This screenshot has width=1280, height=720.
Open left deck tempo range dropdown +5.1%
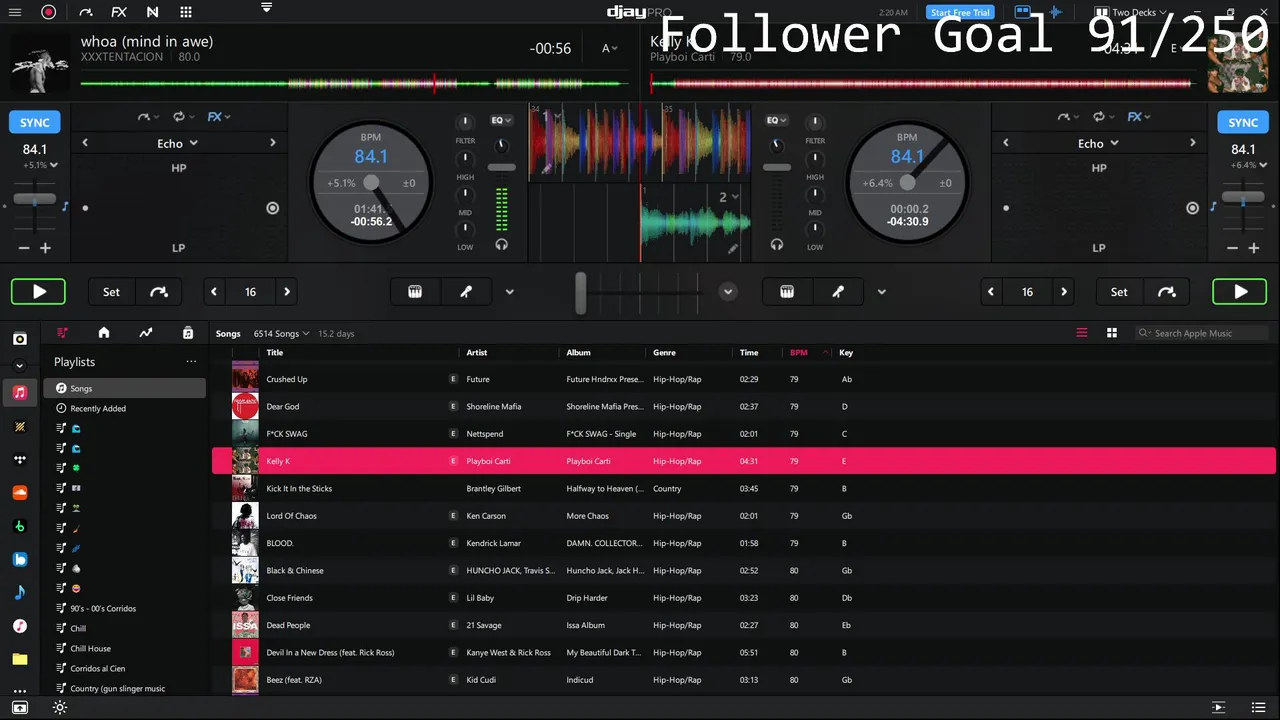(41, 165)
